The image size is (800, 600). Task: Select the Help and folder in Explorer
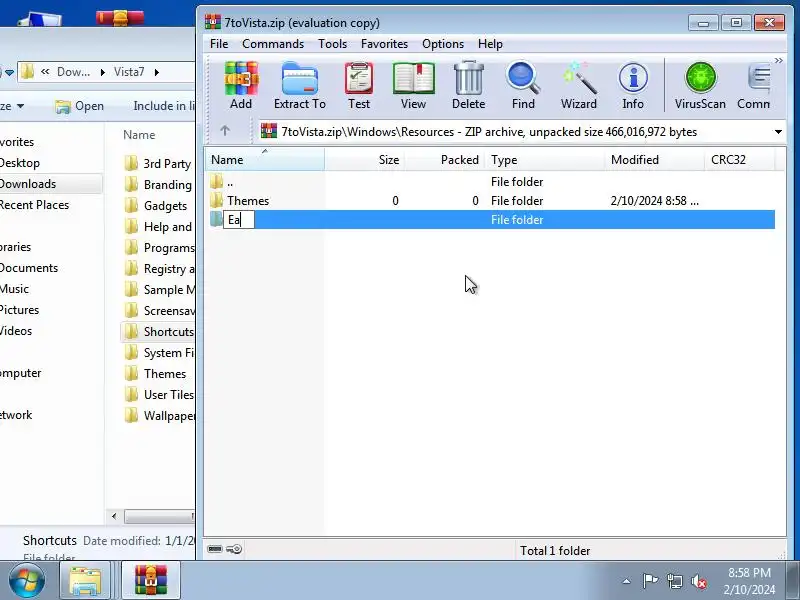[159, 227]
